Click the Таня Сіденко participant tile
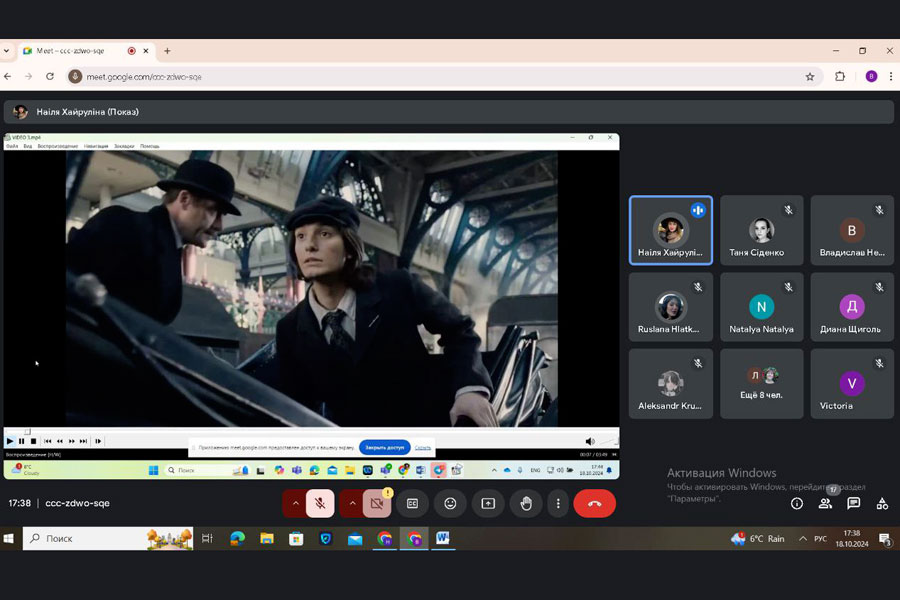The height and width of the screenshot is (600, 900). 761,230
